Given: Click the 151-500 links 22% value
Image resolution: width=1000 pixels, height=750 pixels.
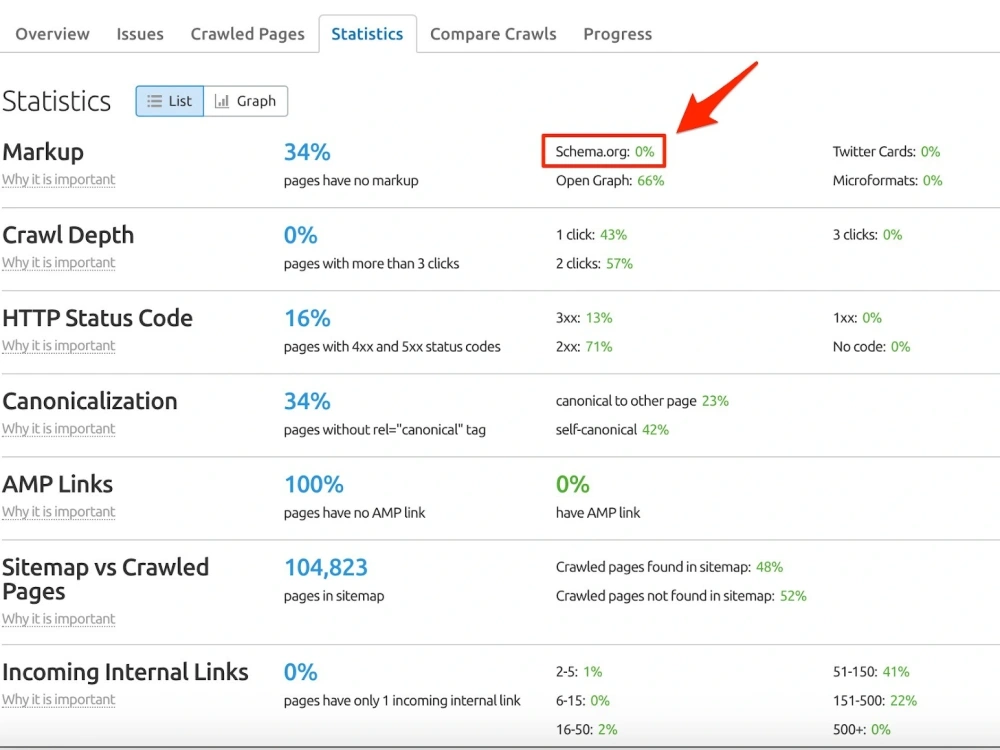Looking at the screenshot, I should pos(904,700).
